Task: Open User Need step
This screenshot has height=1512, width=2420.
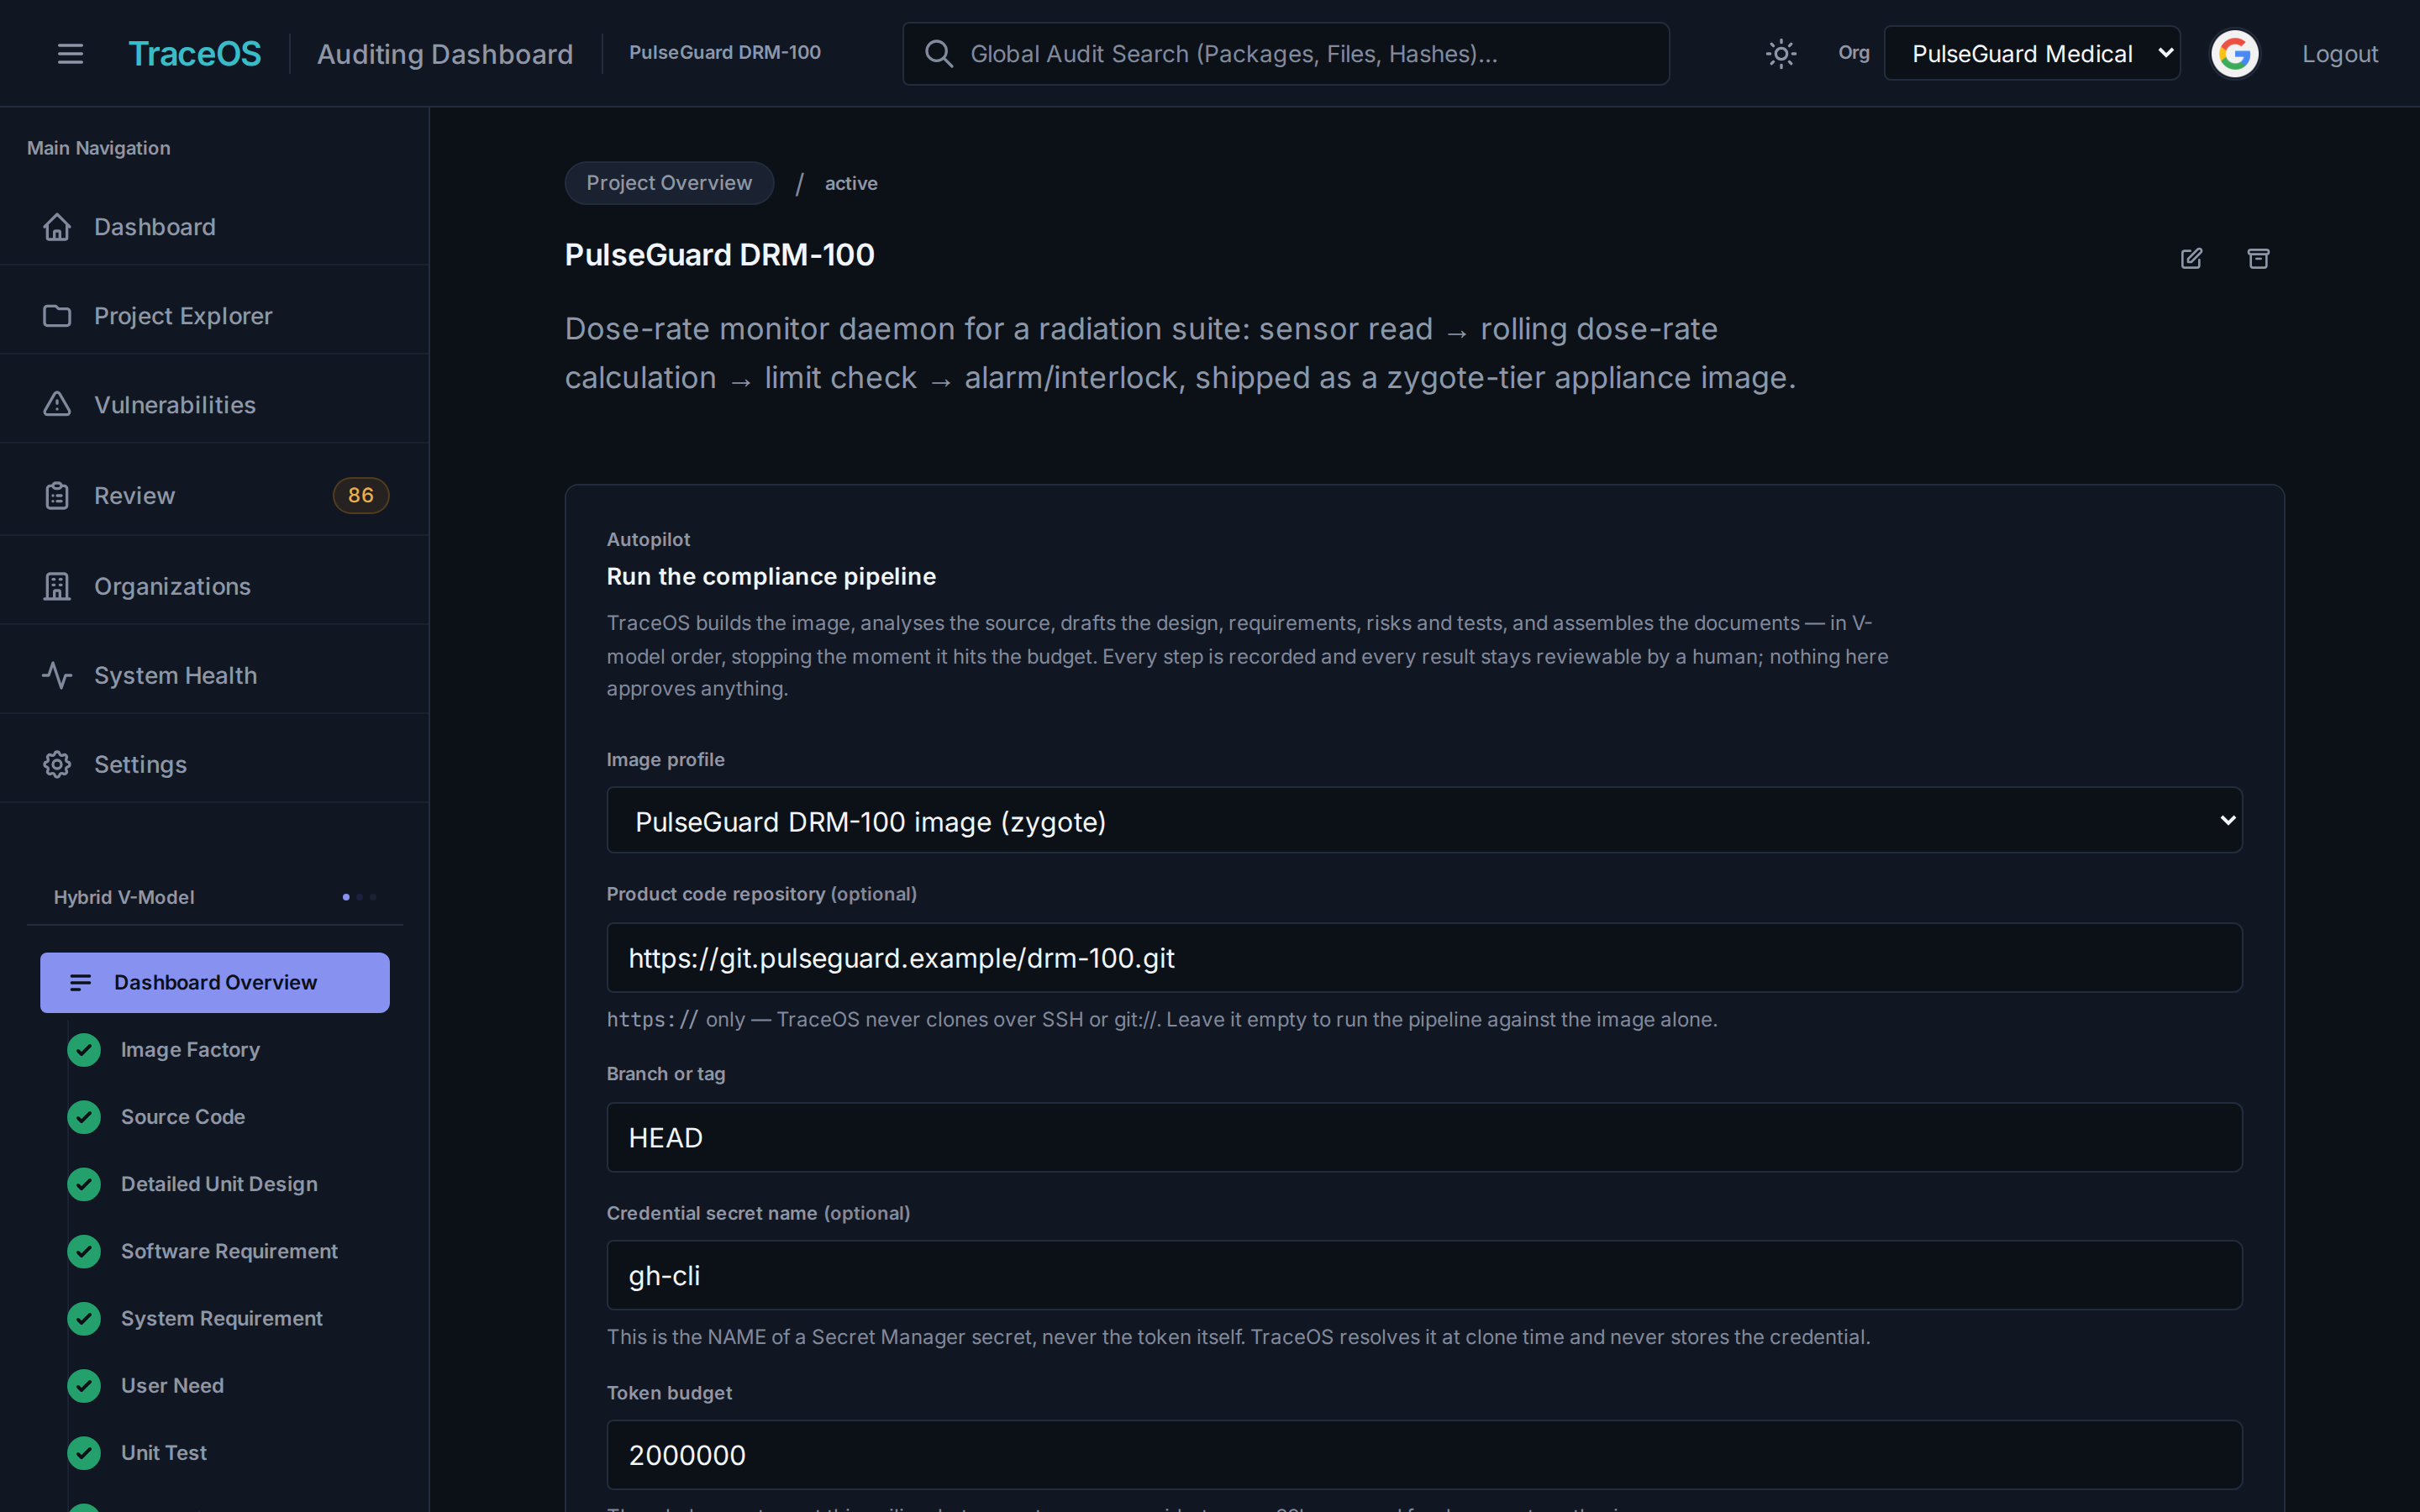Action: 172,1385
